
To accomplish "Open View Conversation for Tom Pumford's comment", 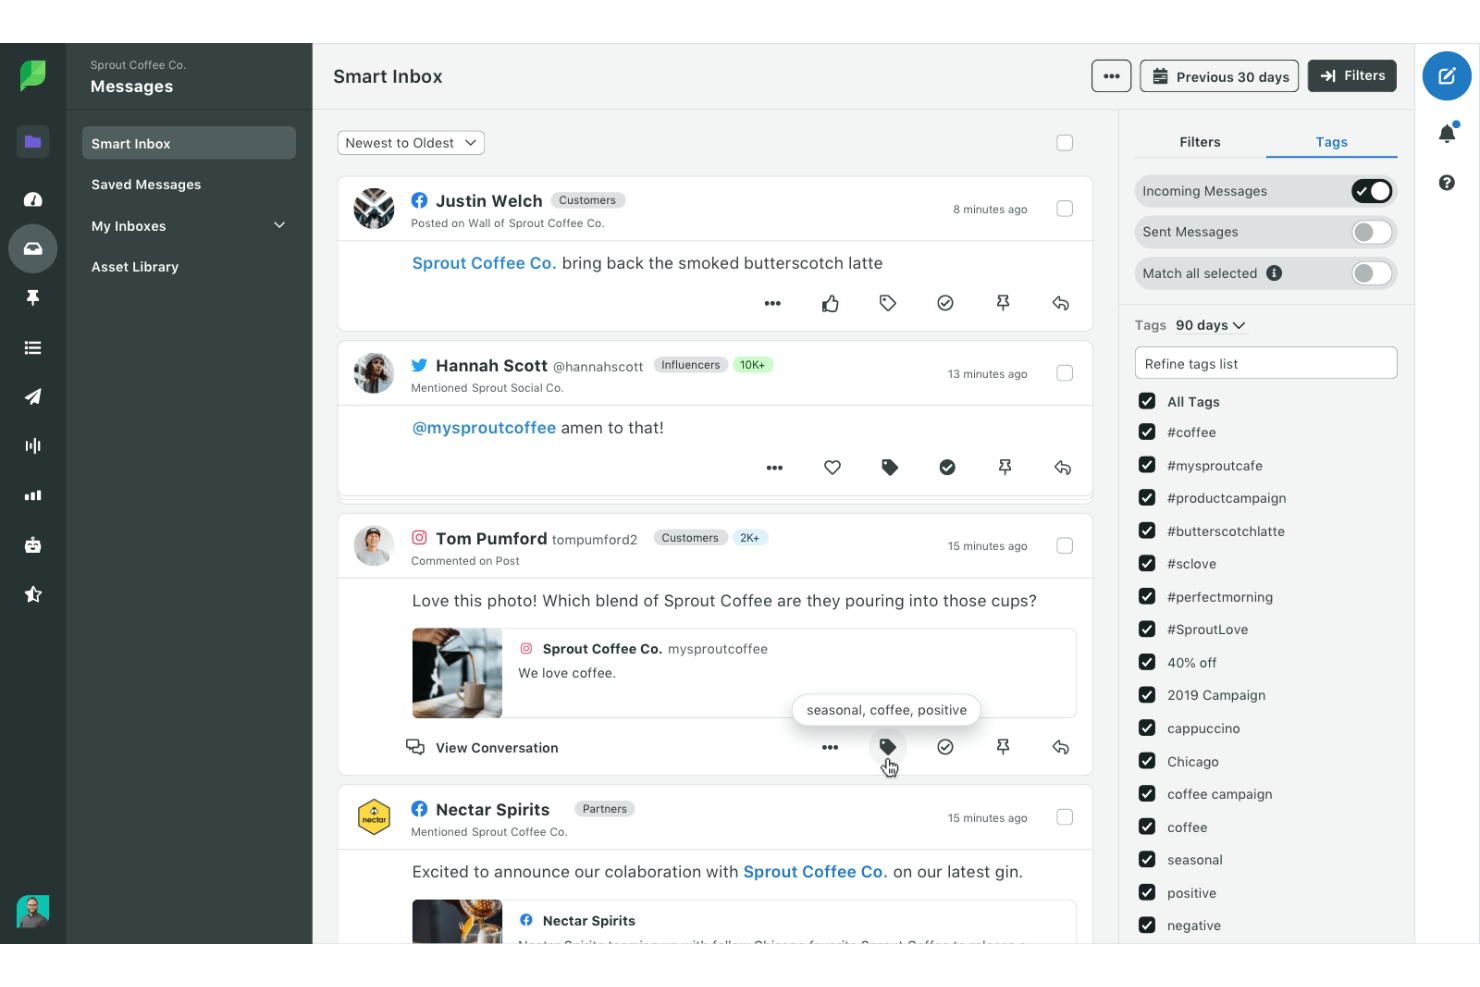I will click(496, 747).
